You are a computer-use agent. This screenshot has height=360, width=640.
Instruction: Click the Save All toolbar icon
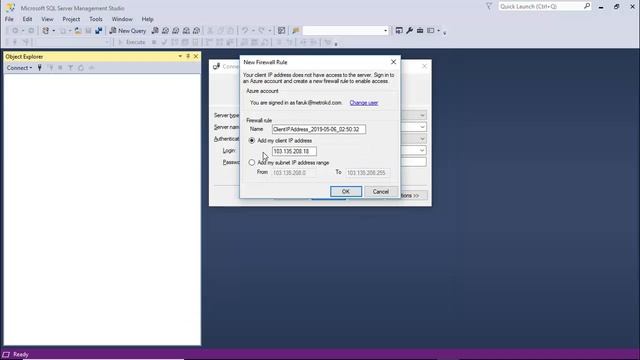[x=98, y=31]
